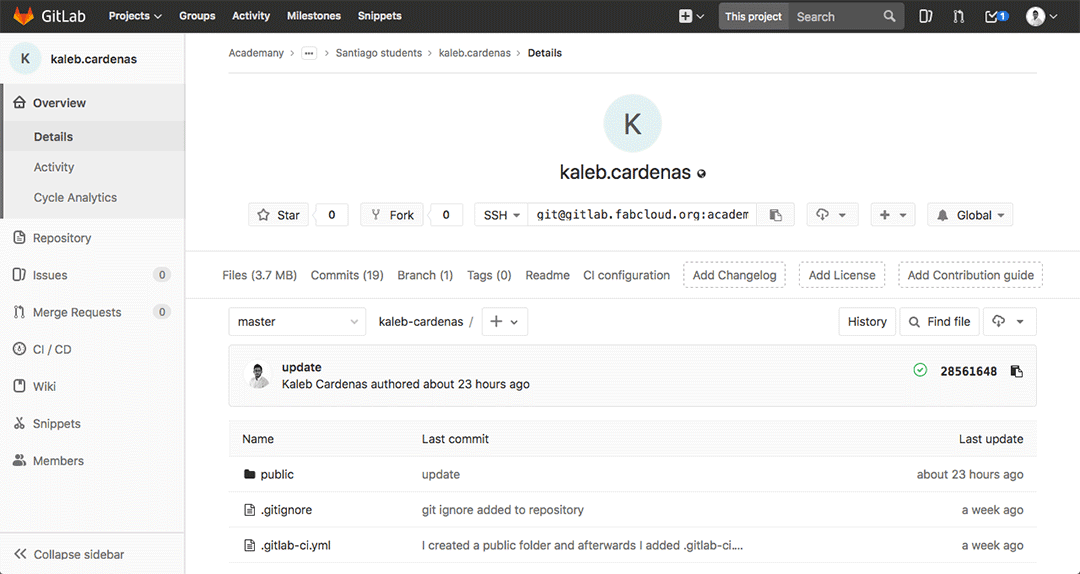Open Repository in the sidebar

(62, 238)
